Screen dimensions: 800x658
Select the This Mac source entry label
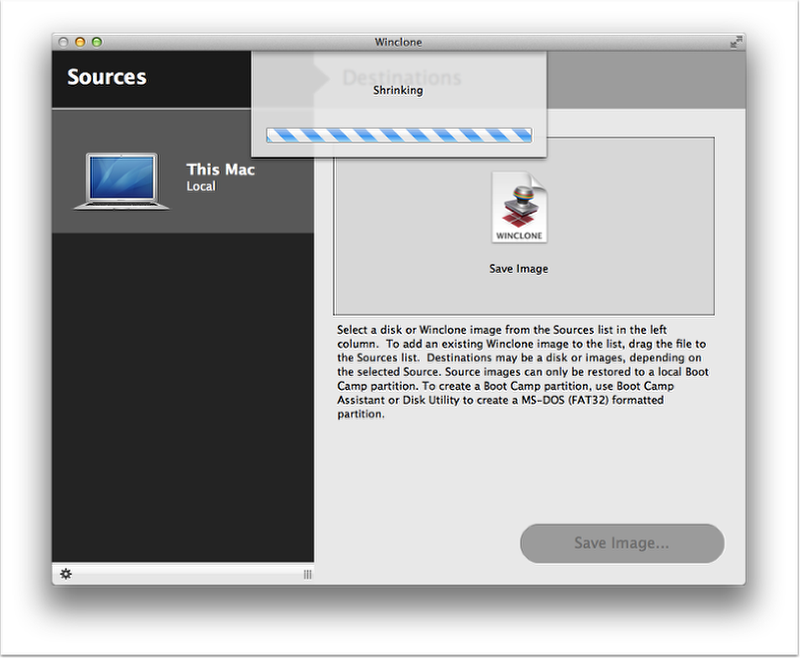pos(220,169)
